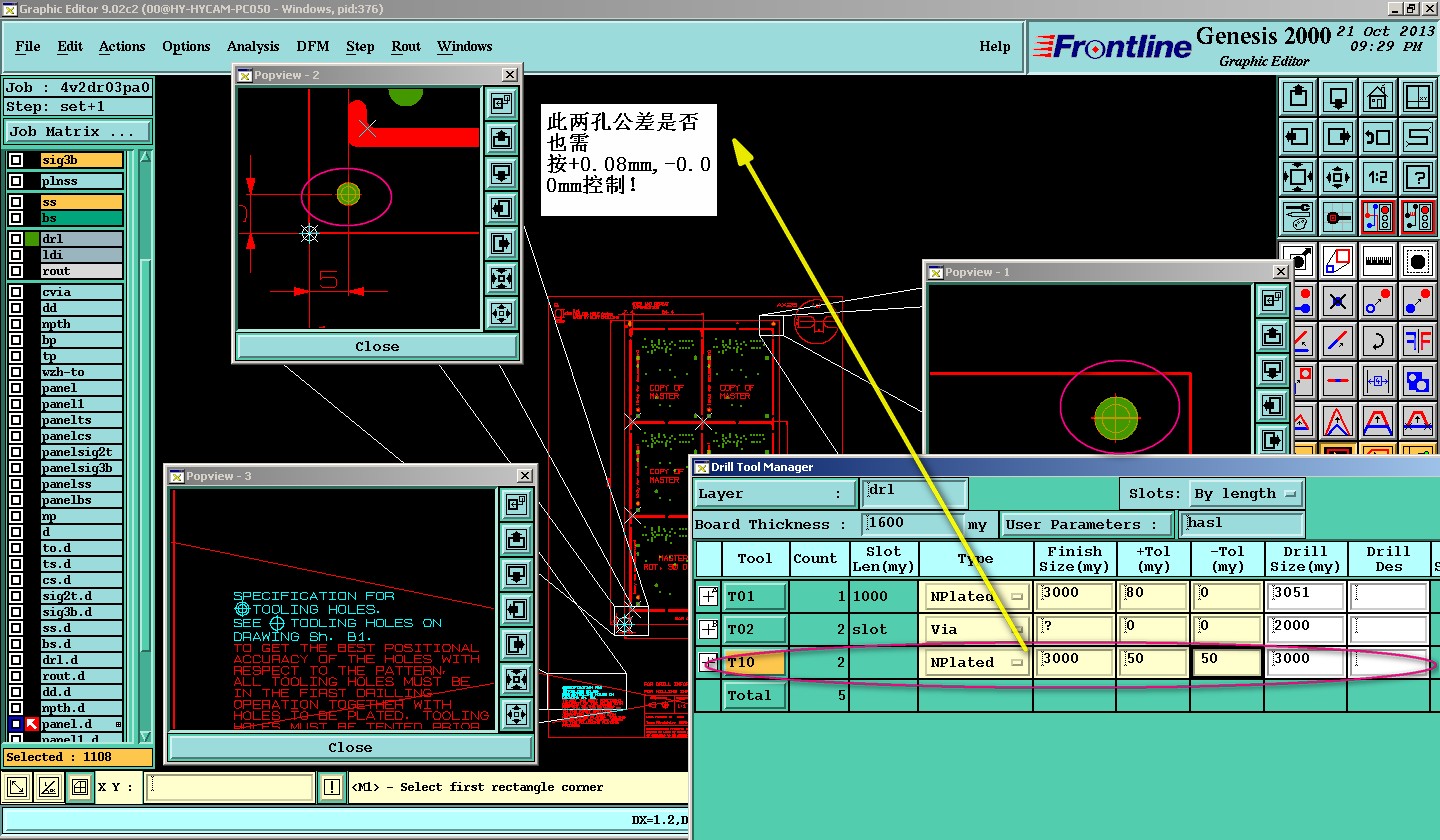
Task: Select the 1:2 zoom scale icon
Action: coord(1377,177)
